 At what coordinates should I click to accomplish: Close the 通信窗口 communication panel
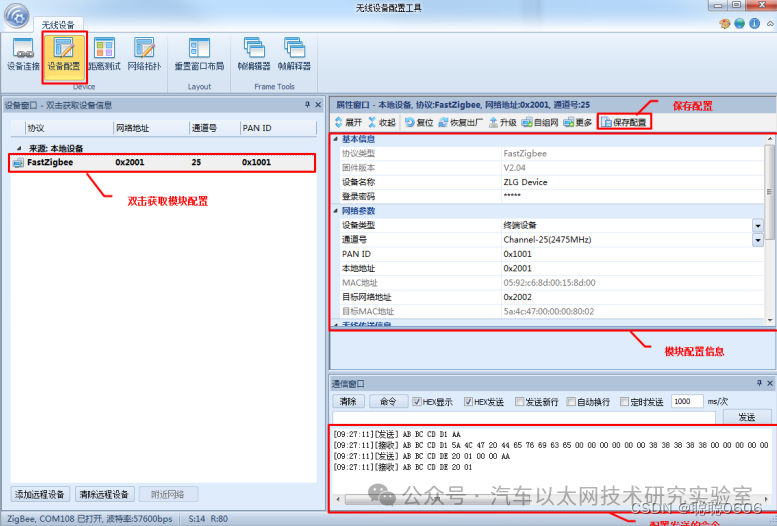pos(770,383)
